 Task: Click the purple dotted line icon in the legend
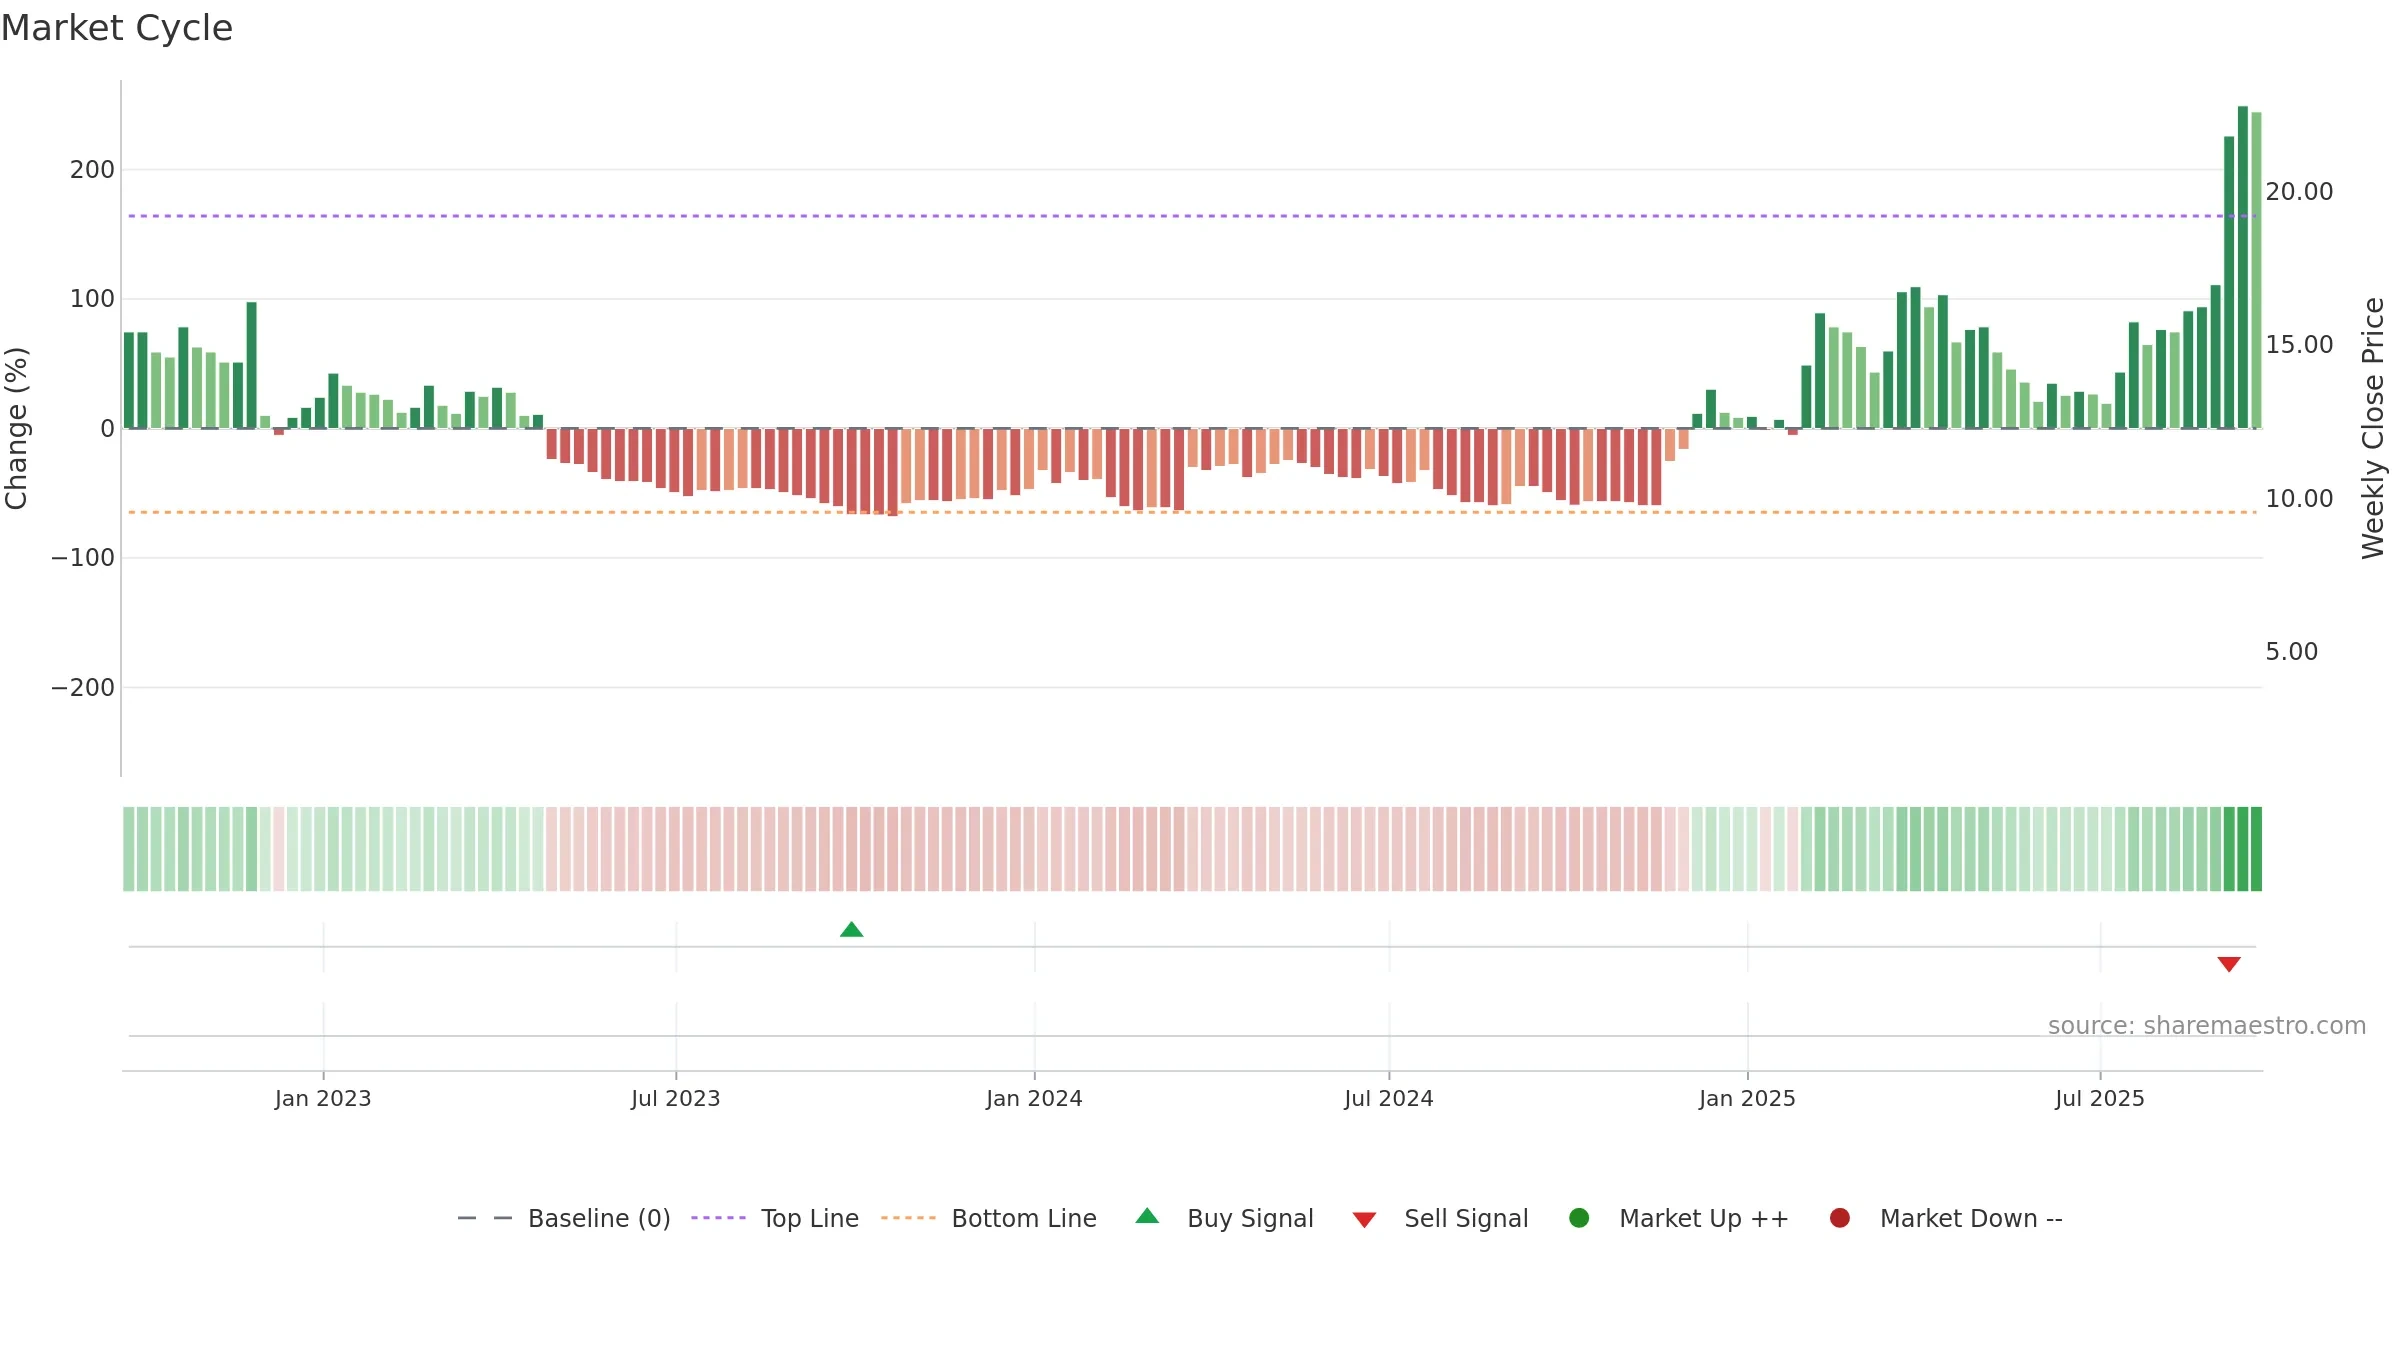(718, 1218)
